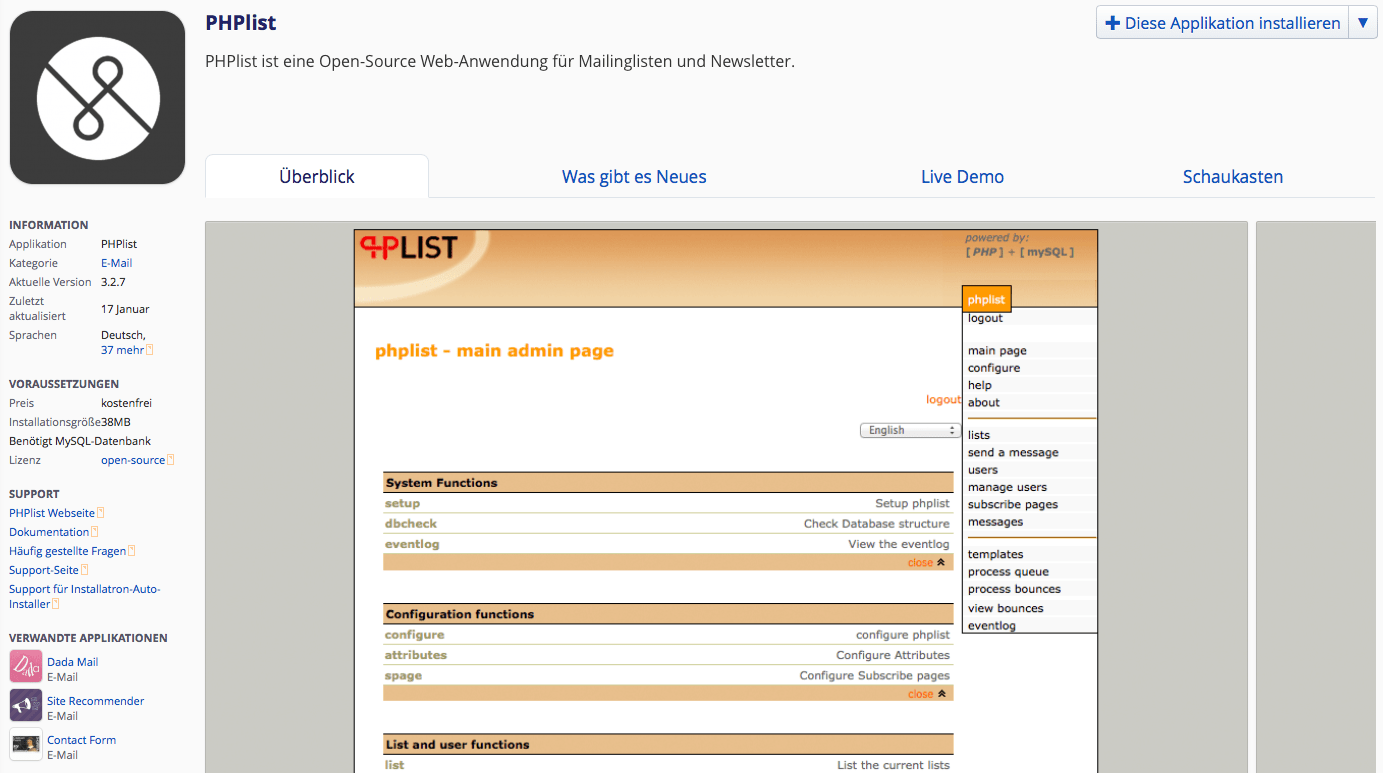Click the Häufig gestellte Fragen link
The height and width of the screenshot is (773, 1383).
pyautogui.click(x=67, y=550)
